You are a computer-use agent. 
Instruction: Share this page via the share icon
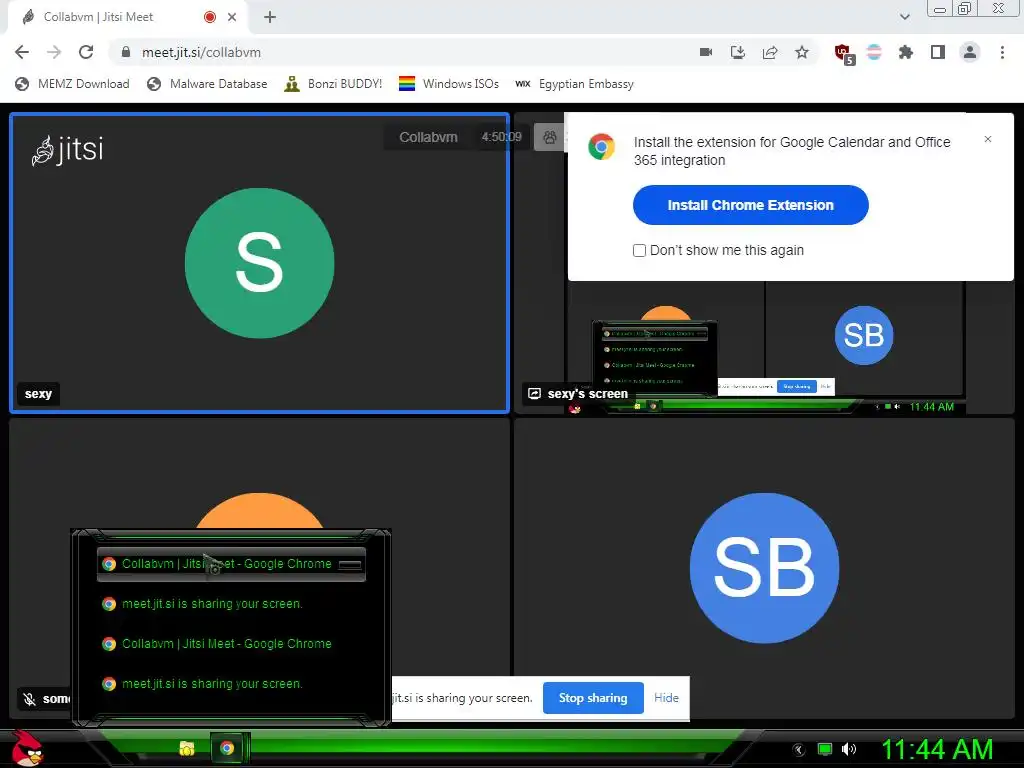click(x=770, y=52)
